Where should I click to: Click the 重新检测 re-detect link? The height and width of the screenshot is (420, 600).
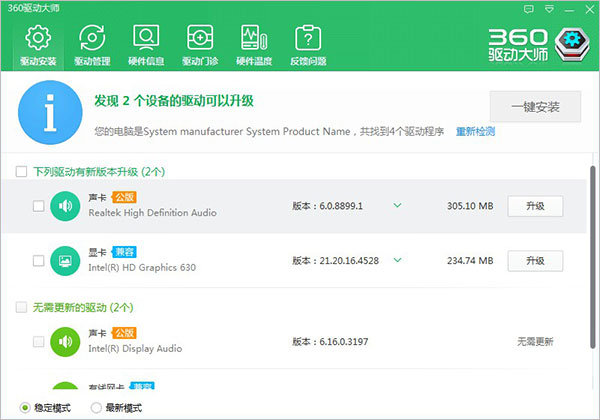tap(475, 132)
